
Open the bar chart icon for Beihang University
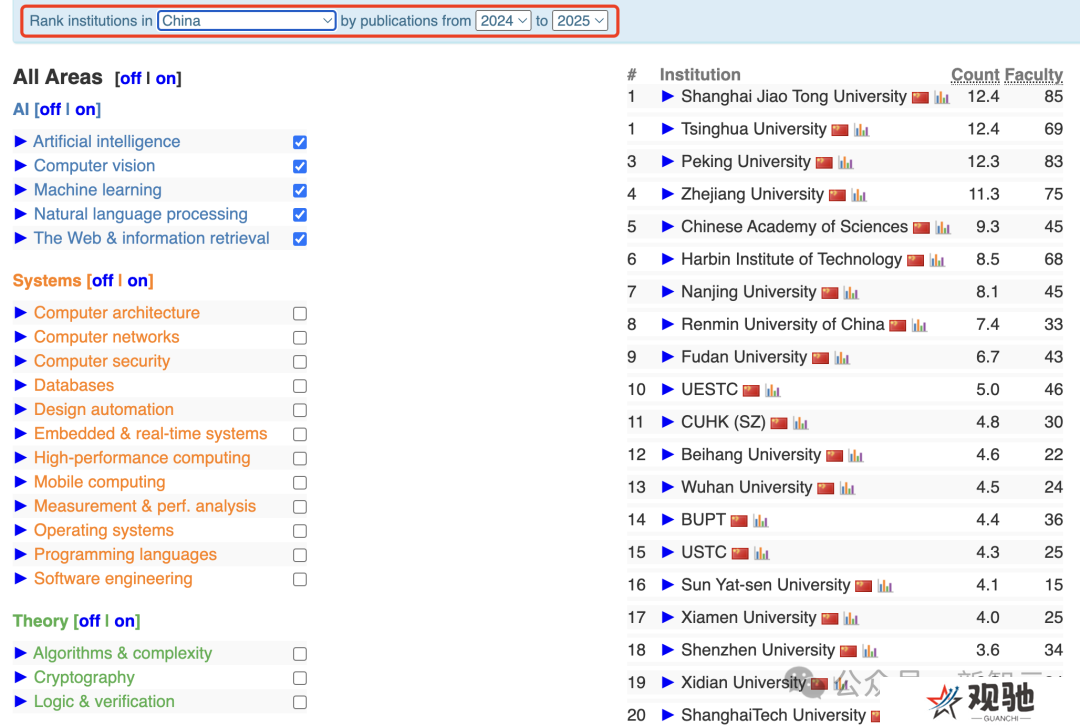[x=855, y=455]
